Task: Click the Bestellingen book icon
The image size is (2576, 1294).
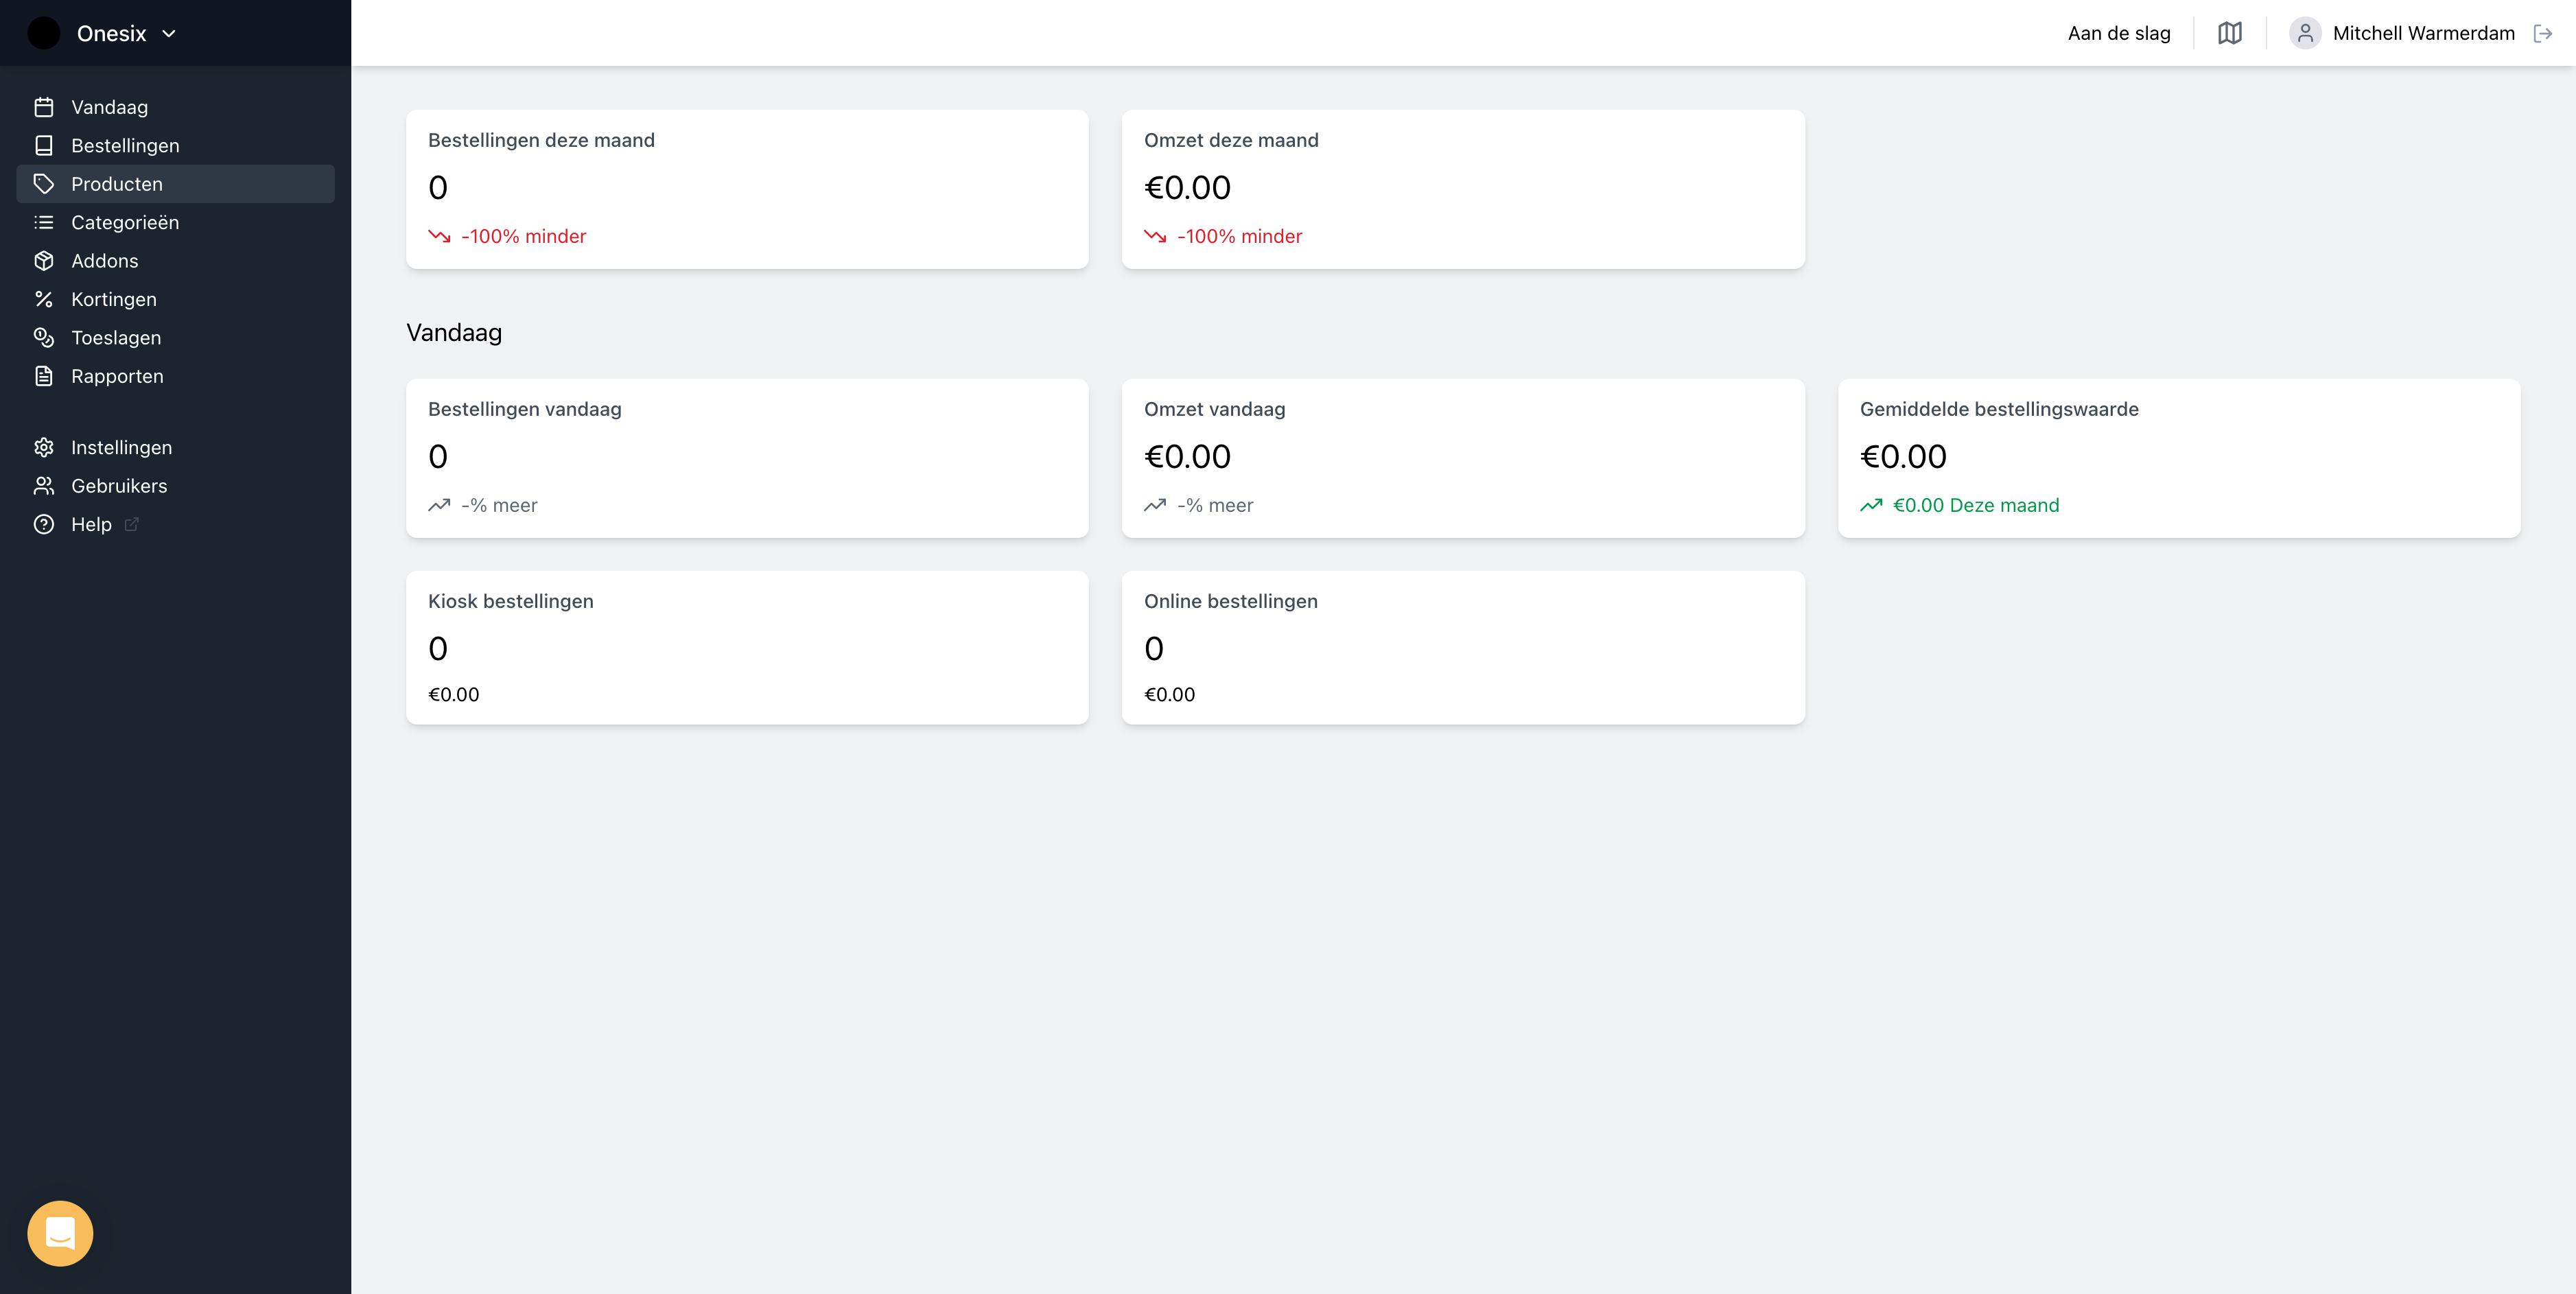Action: (x=44, y=146)
